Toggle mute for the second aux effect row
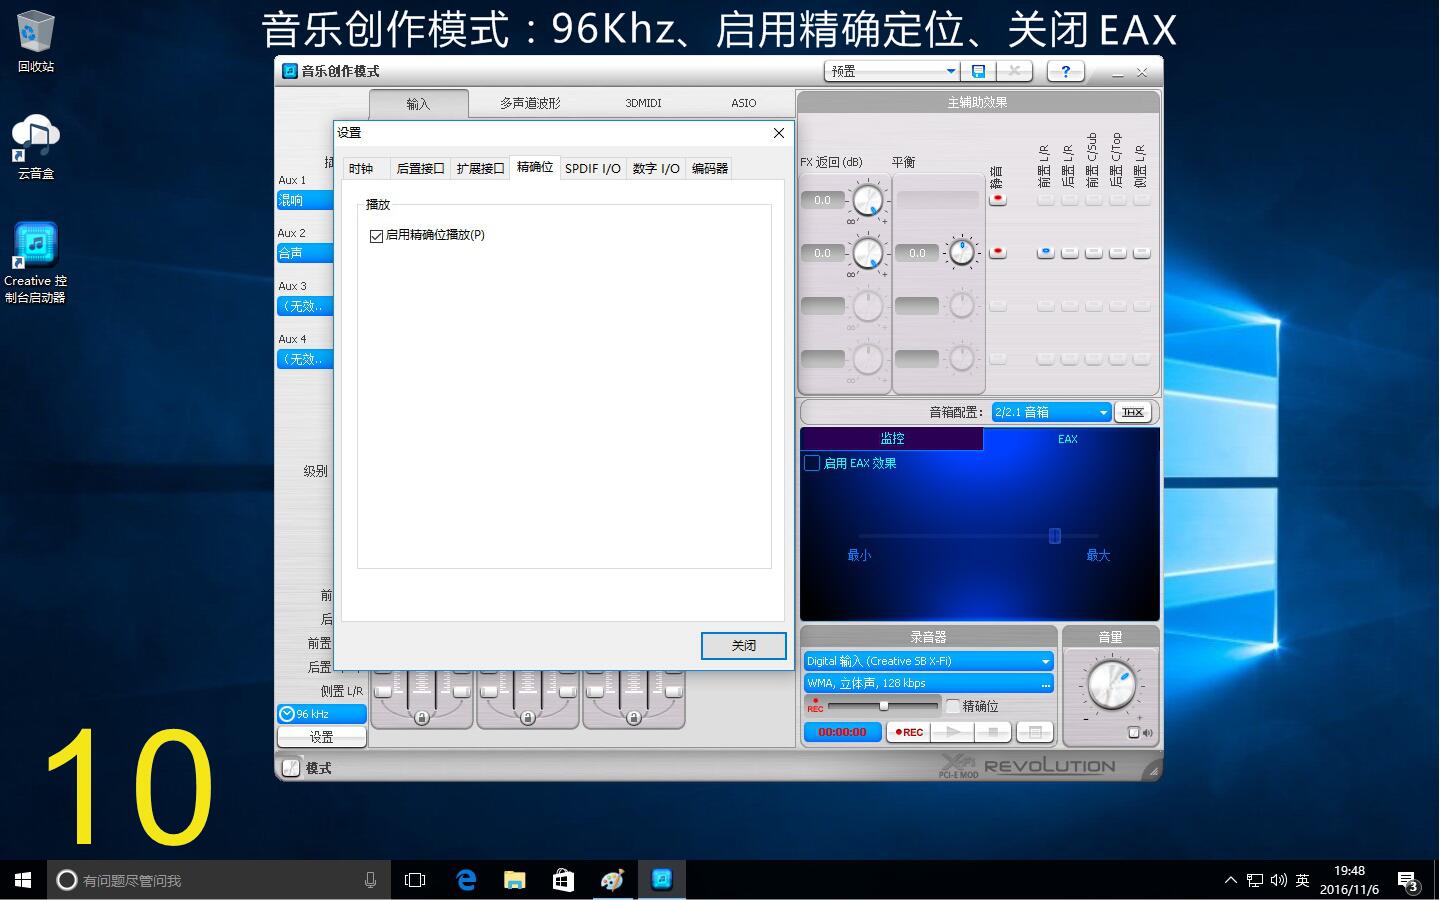Screen dimensions: 1440x900 coord(997,252)
